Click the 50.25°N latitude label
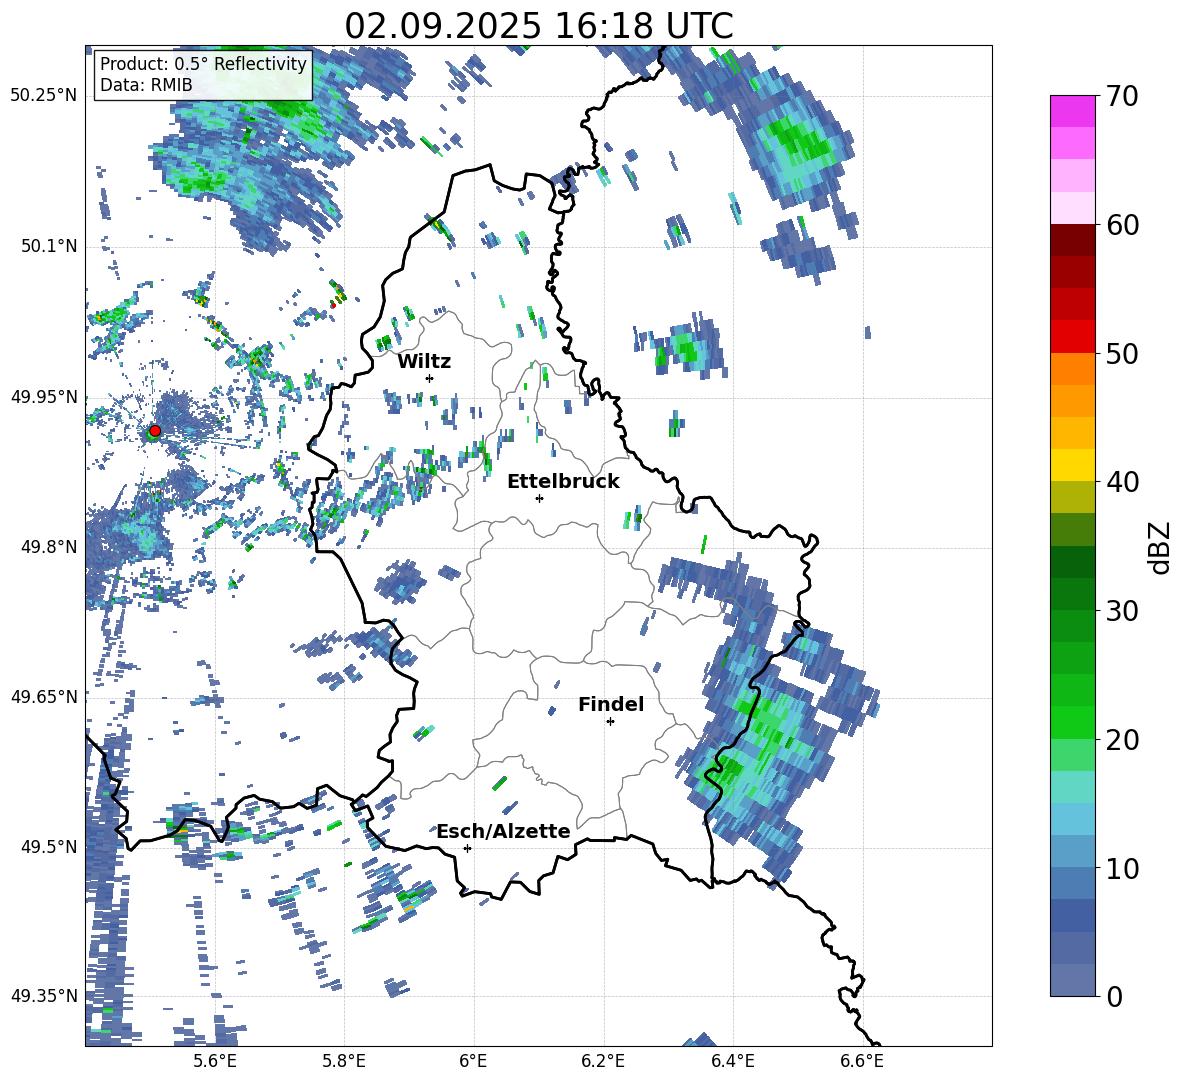Screen dimensions: 1184x1081 [x=44, y=96]
